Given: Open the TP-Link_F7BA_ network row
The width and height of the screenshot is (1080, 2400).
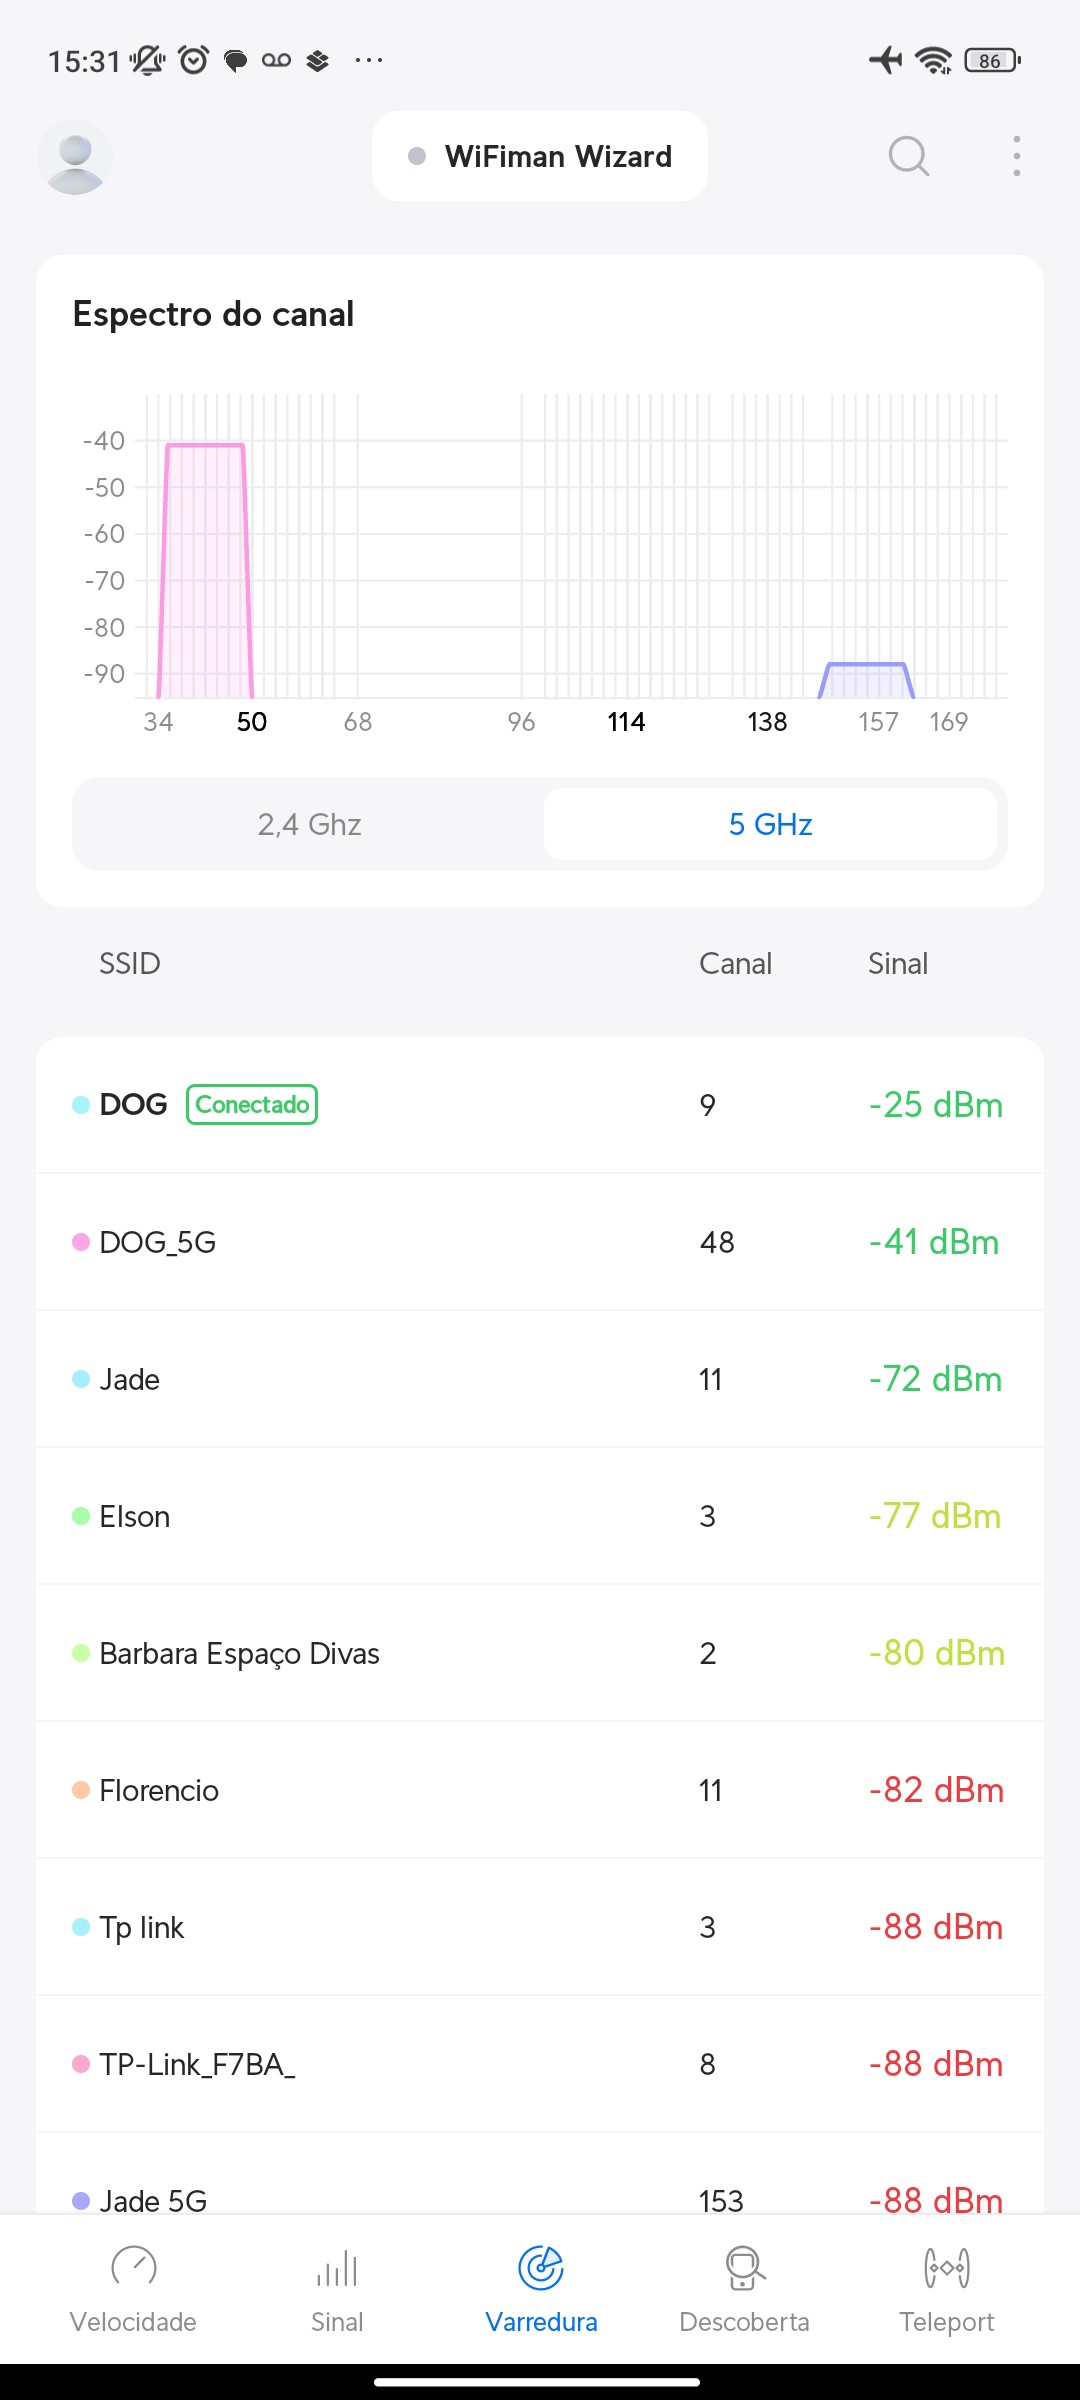Looking at the screenshot, I should 540,2064.
